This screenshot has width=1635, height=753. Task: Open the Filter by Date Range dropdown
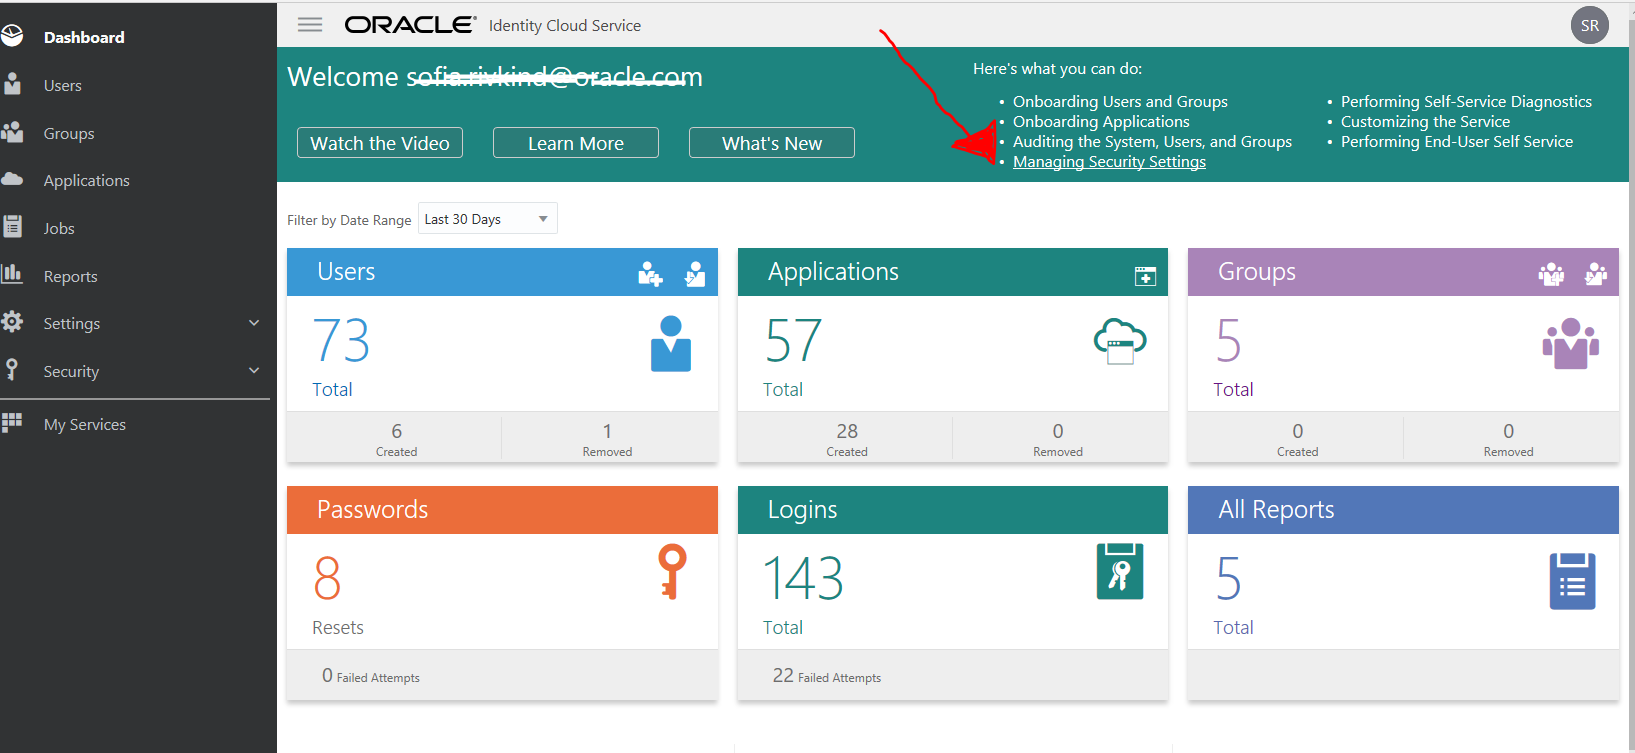click(487, 219)
